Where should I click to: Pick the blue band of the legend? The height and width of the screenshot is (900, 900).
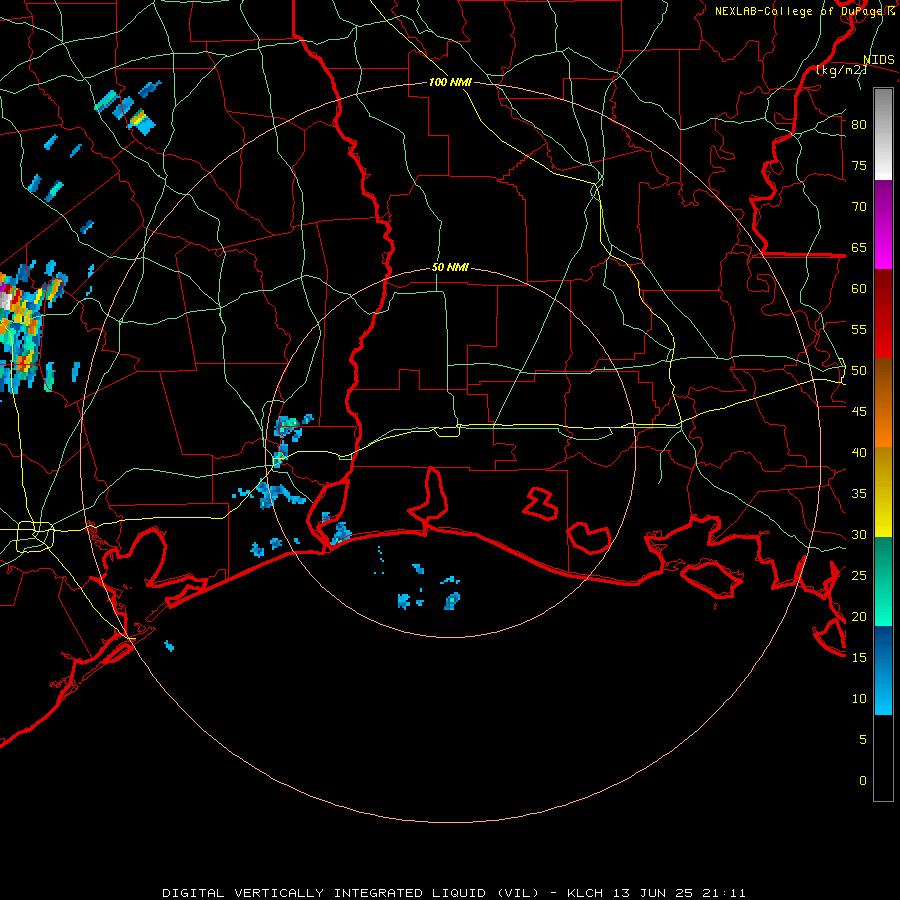[x=883, y=670]
